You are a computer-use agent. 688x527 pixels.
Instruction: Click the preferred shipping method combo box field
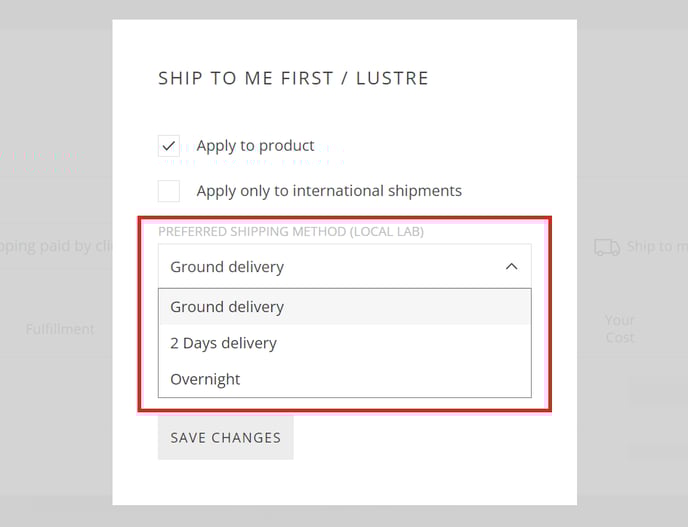tap(344, 266)
